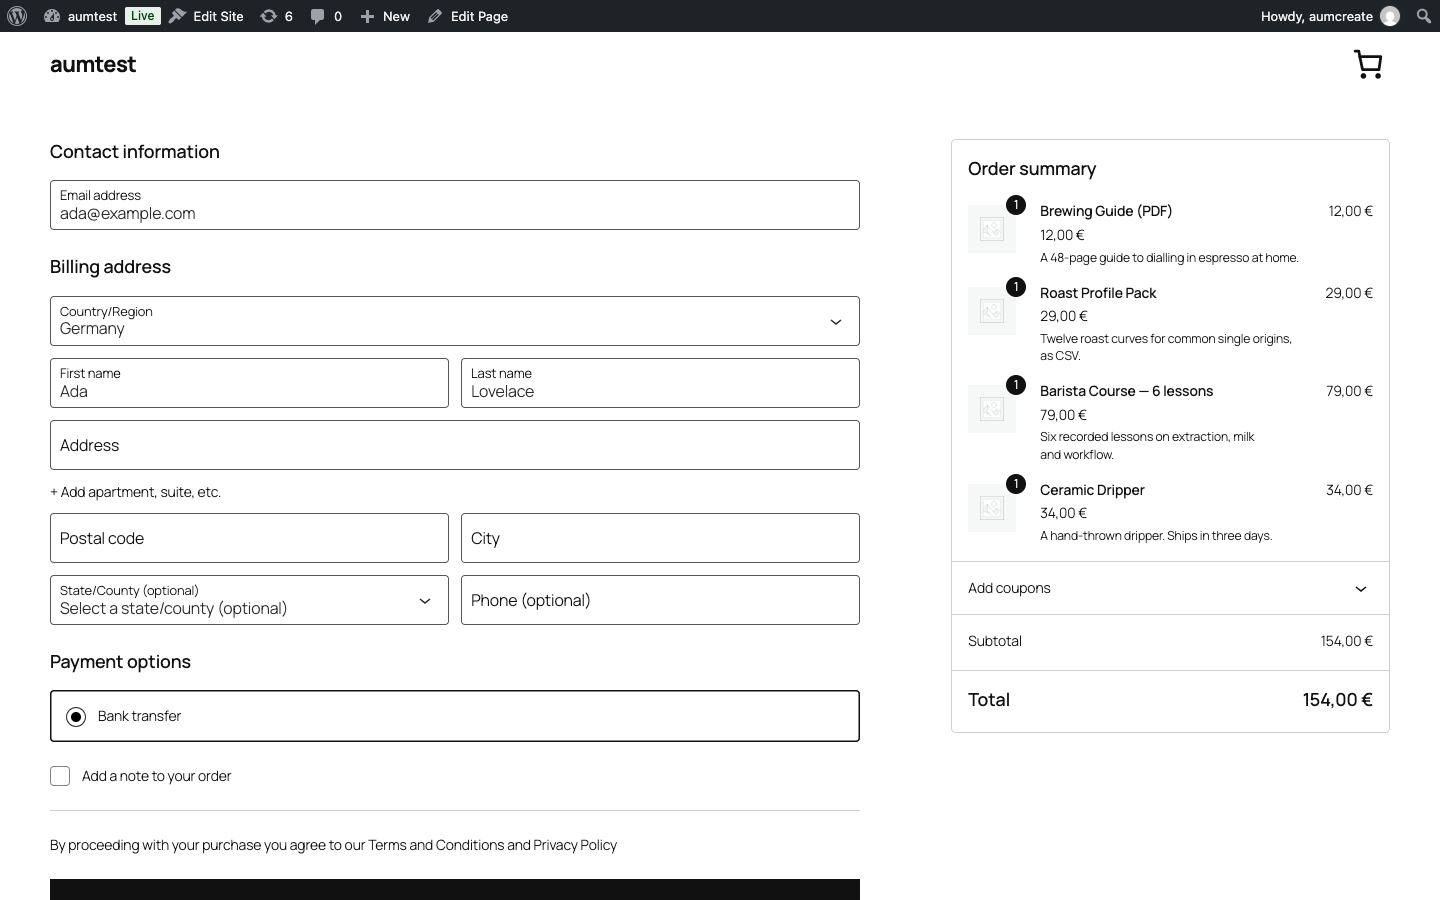This screenshot has height=900, width=1440.
Task: Expand the Add coupons section
Action: pyautogui.click(x=1170, y=588)
